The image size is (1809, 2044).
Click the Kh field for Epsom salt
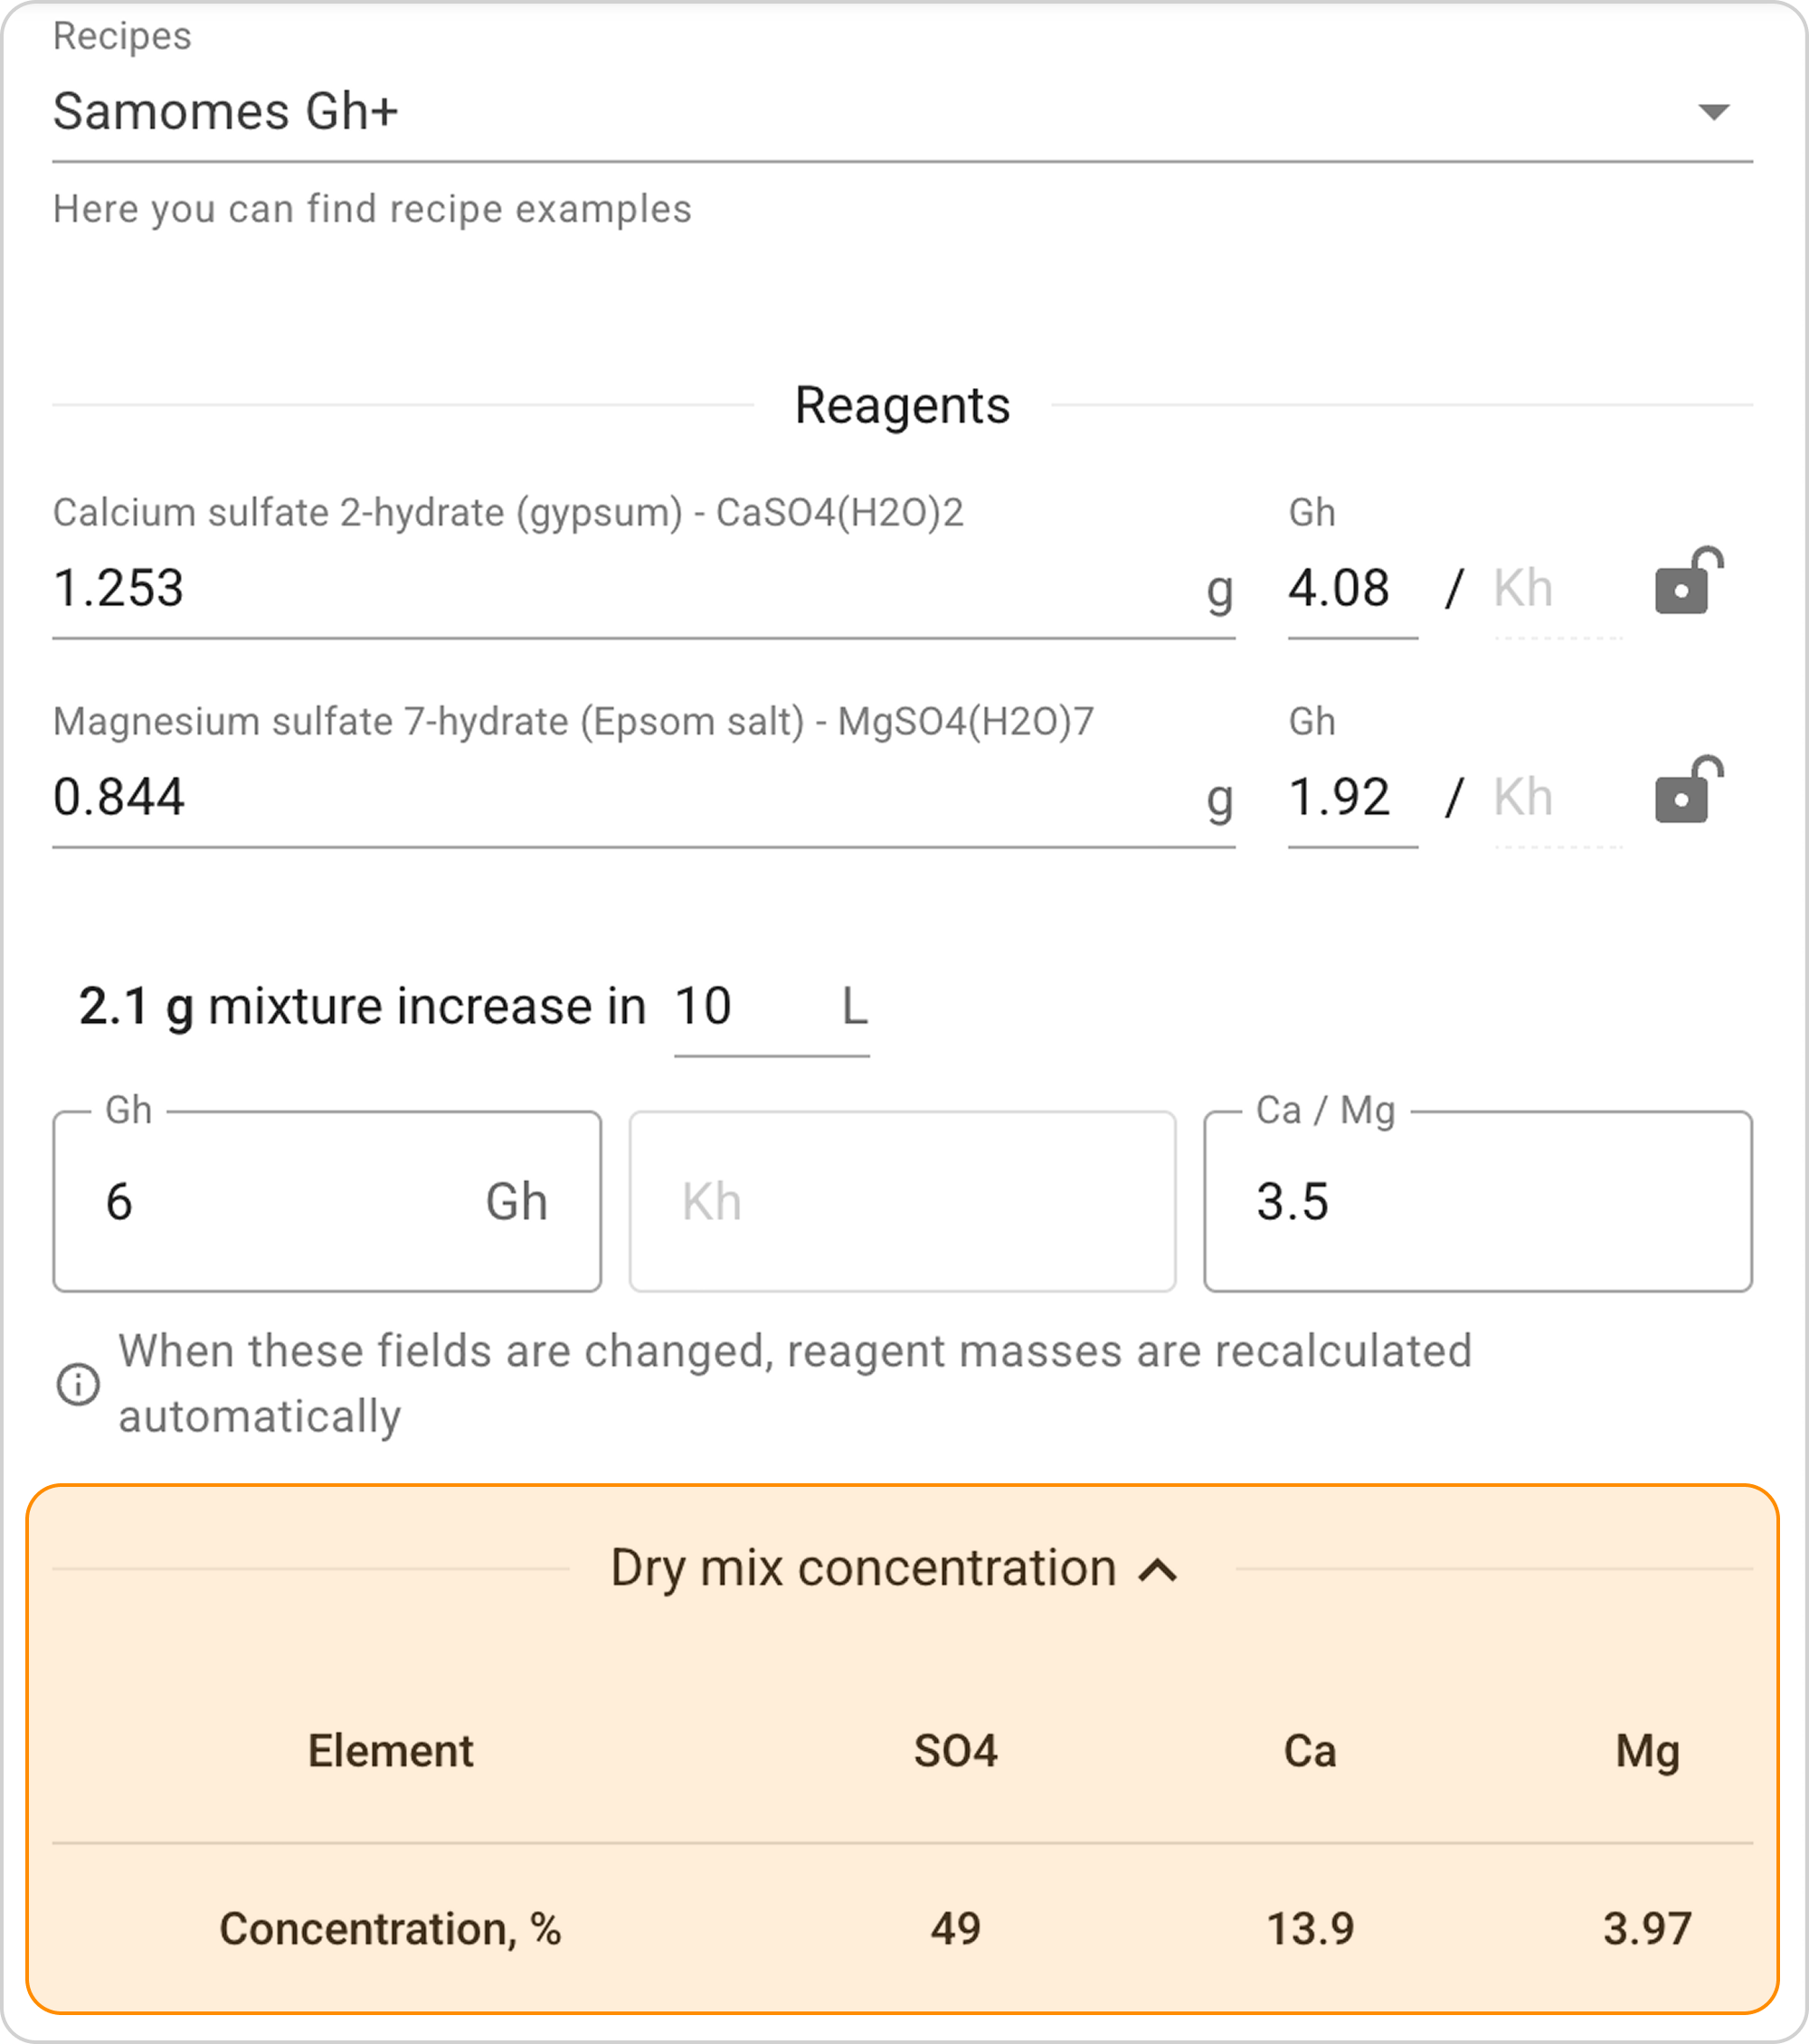pos(1555,797)
